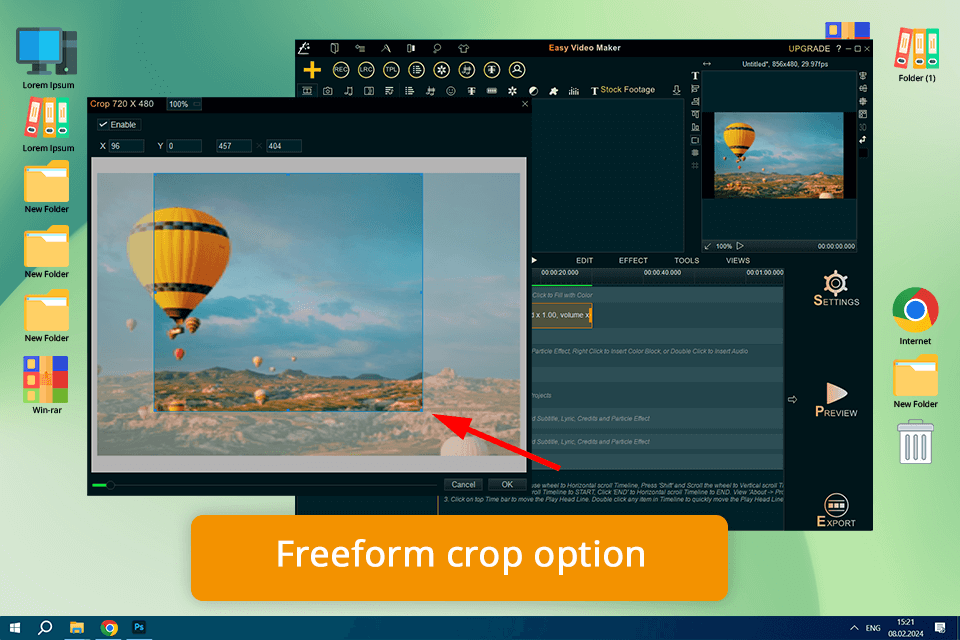Click the black color swatch right of preview

tap(863, 152)
